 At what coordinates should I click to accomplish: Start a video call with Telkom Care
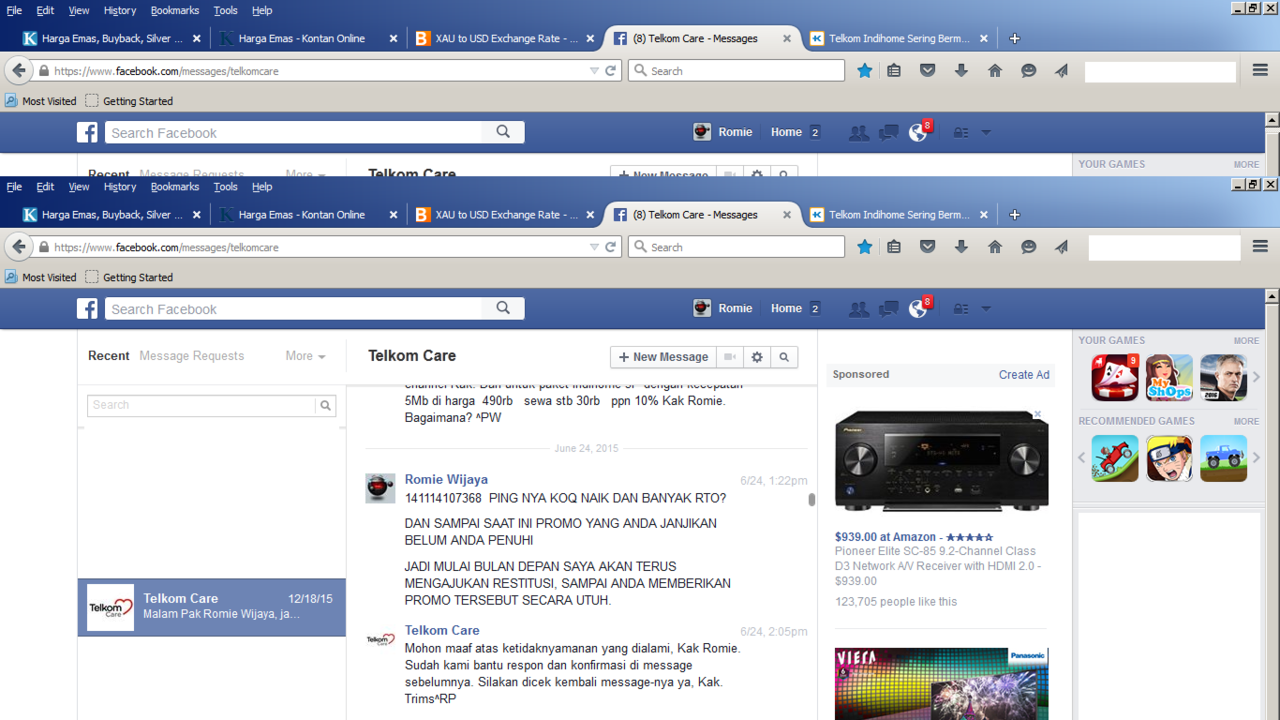pos(731,357)
